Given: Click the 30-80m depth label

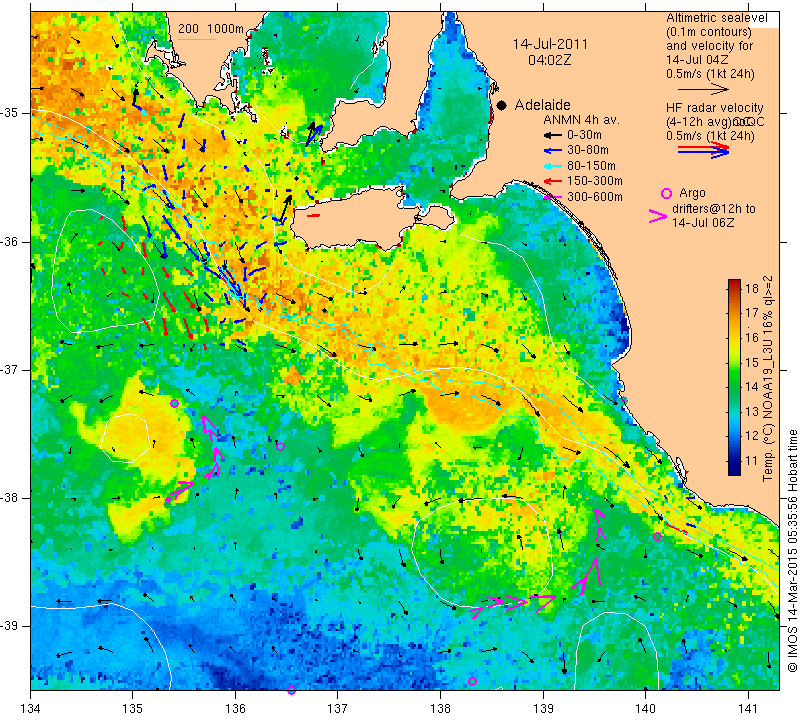Looking at the screenshot, I should point(587,151).
